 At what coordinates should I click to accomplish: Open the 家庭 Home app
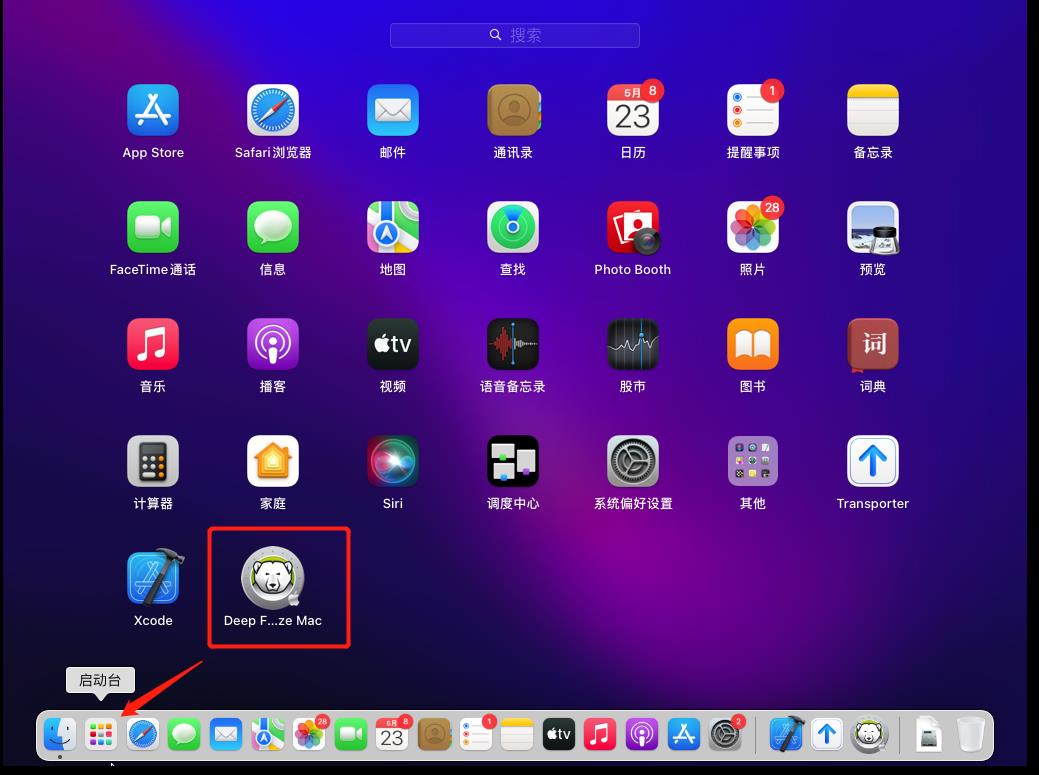272,461
